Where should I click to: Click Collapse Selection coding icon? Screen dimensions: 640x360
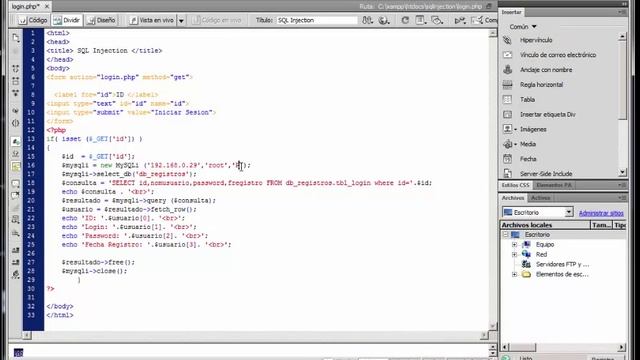point(16,81)
